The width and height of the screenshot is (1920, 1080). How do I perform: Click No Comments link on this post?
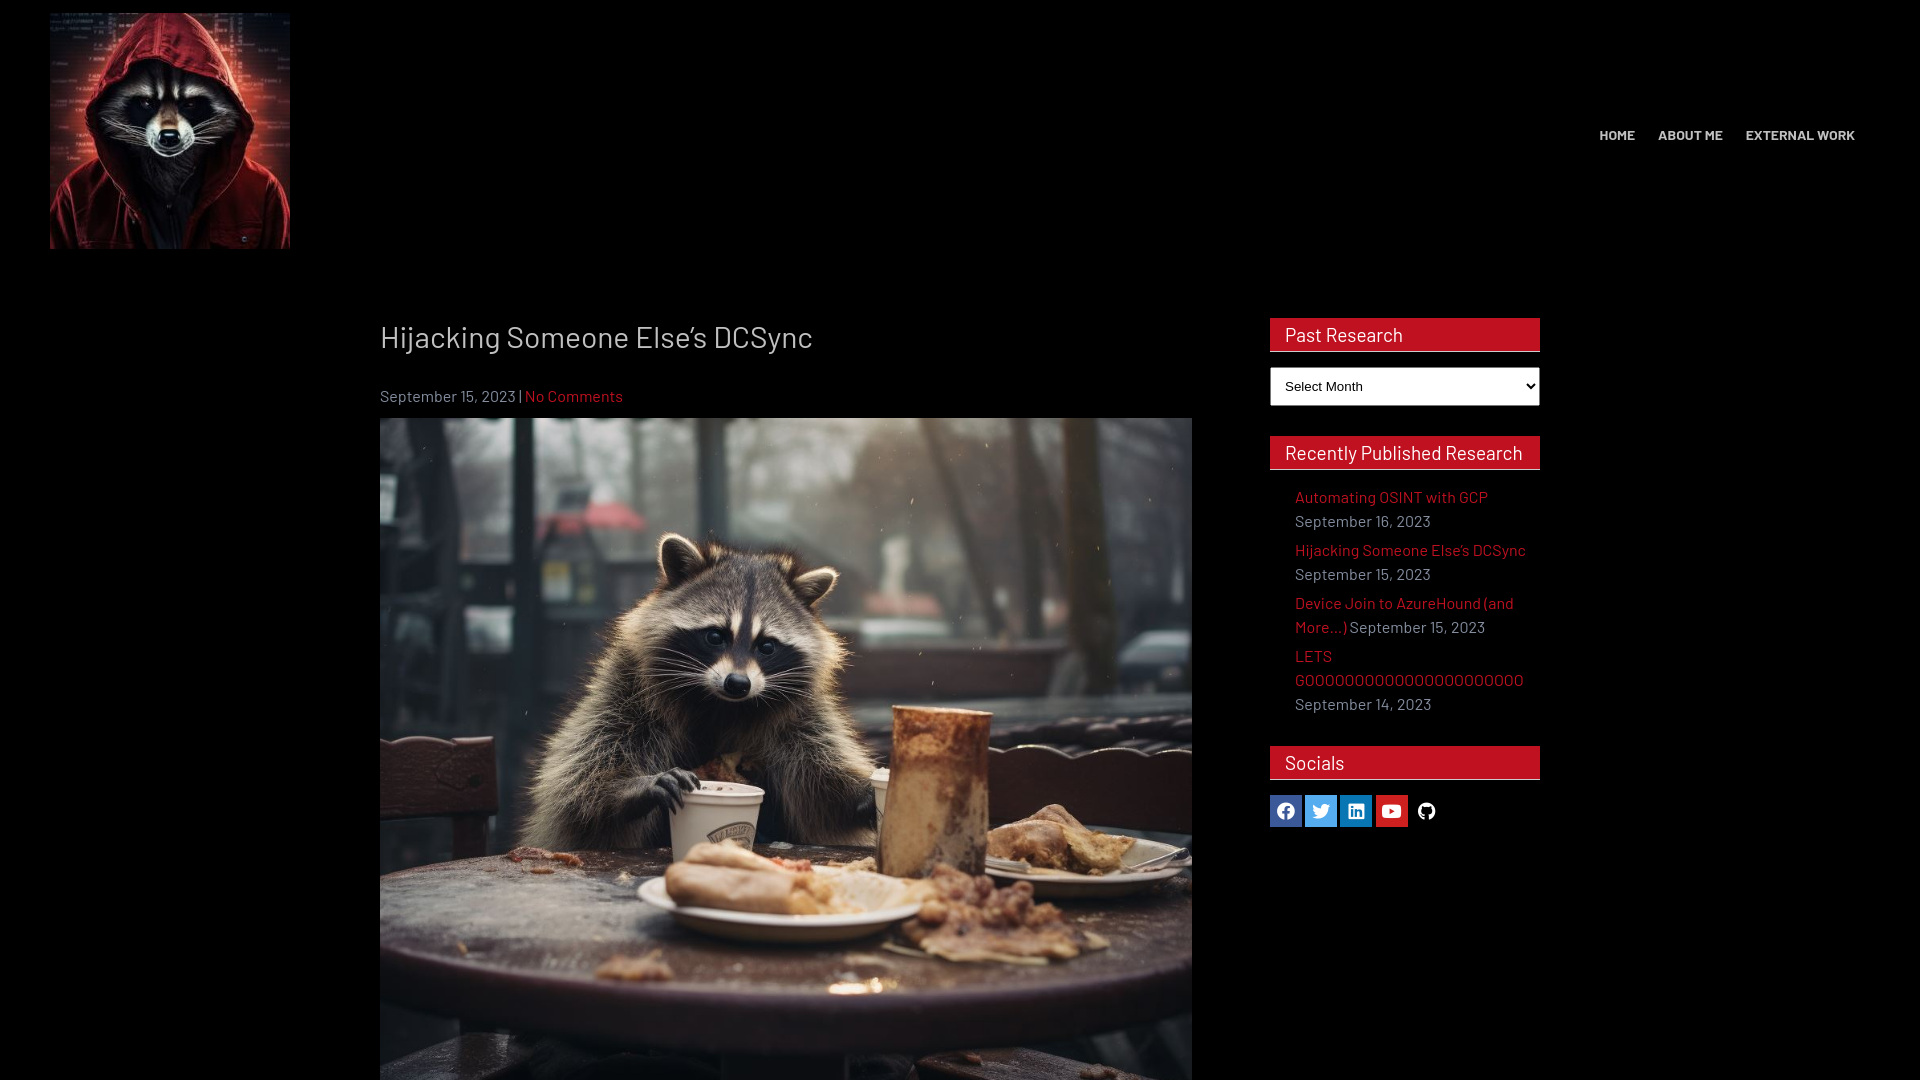[x=574, y=396]
